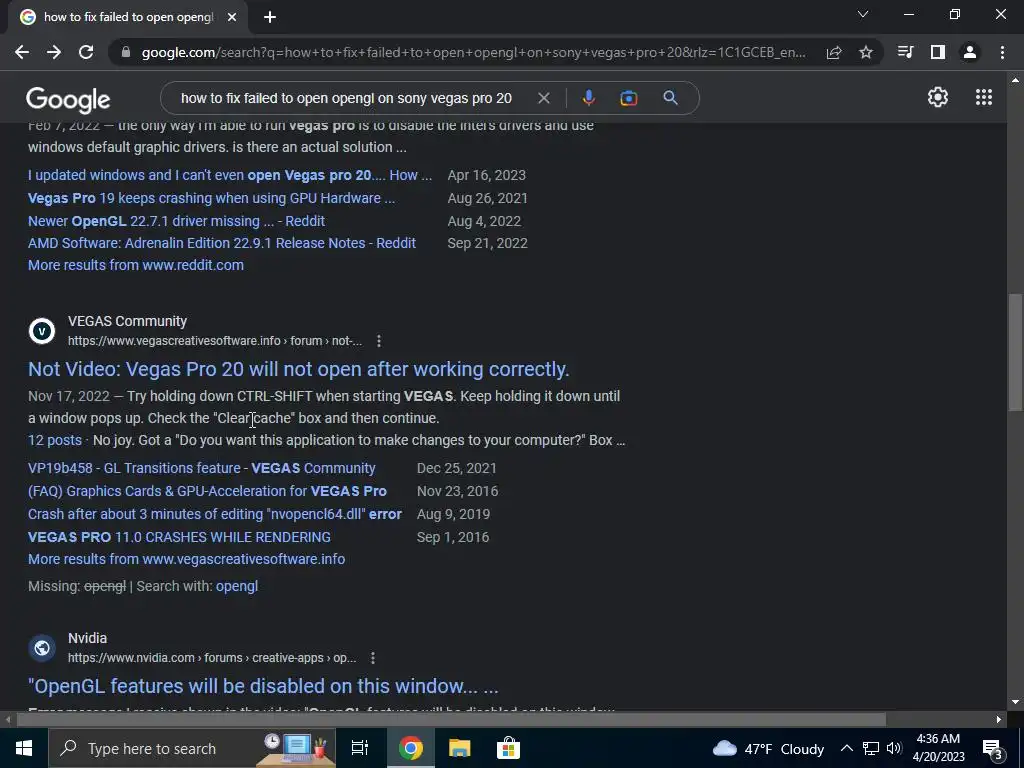1024x768 pixels.
Task: Open 'Not Video: Vegas Pro 20 will not open' result
Action: point(298,369)
